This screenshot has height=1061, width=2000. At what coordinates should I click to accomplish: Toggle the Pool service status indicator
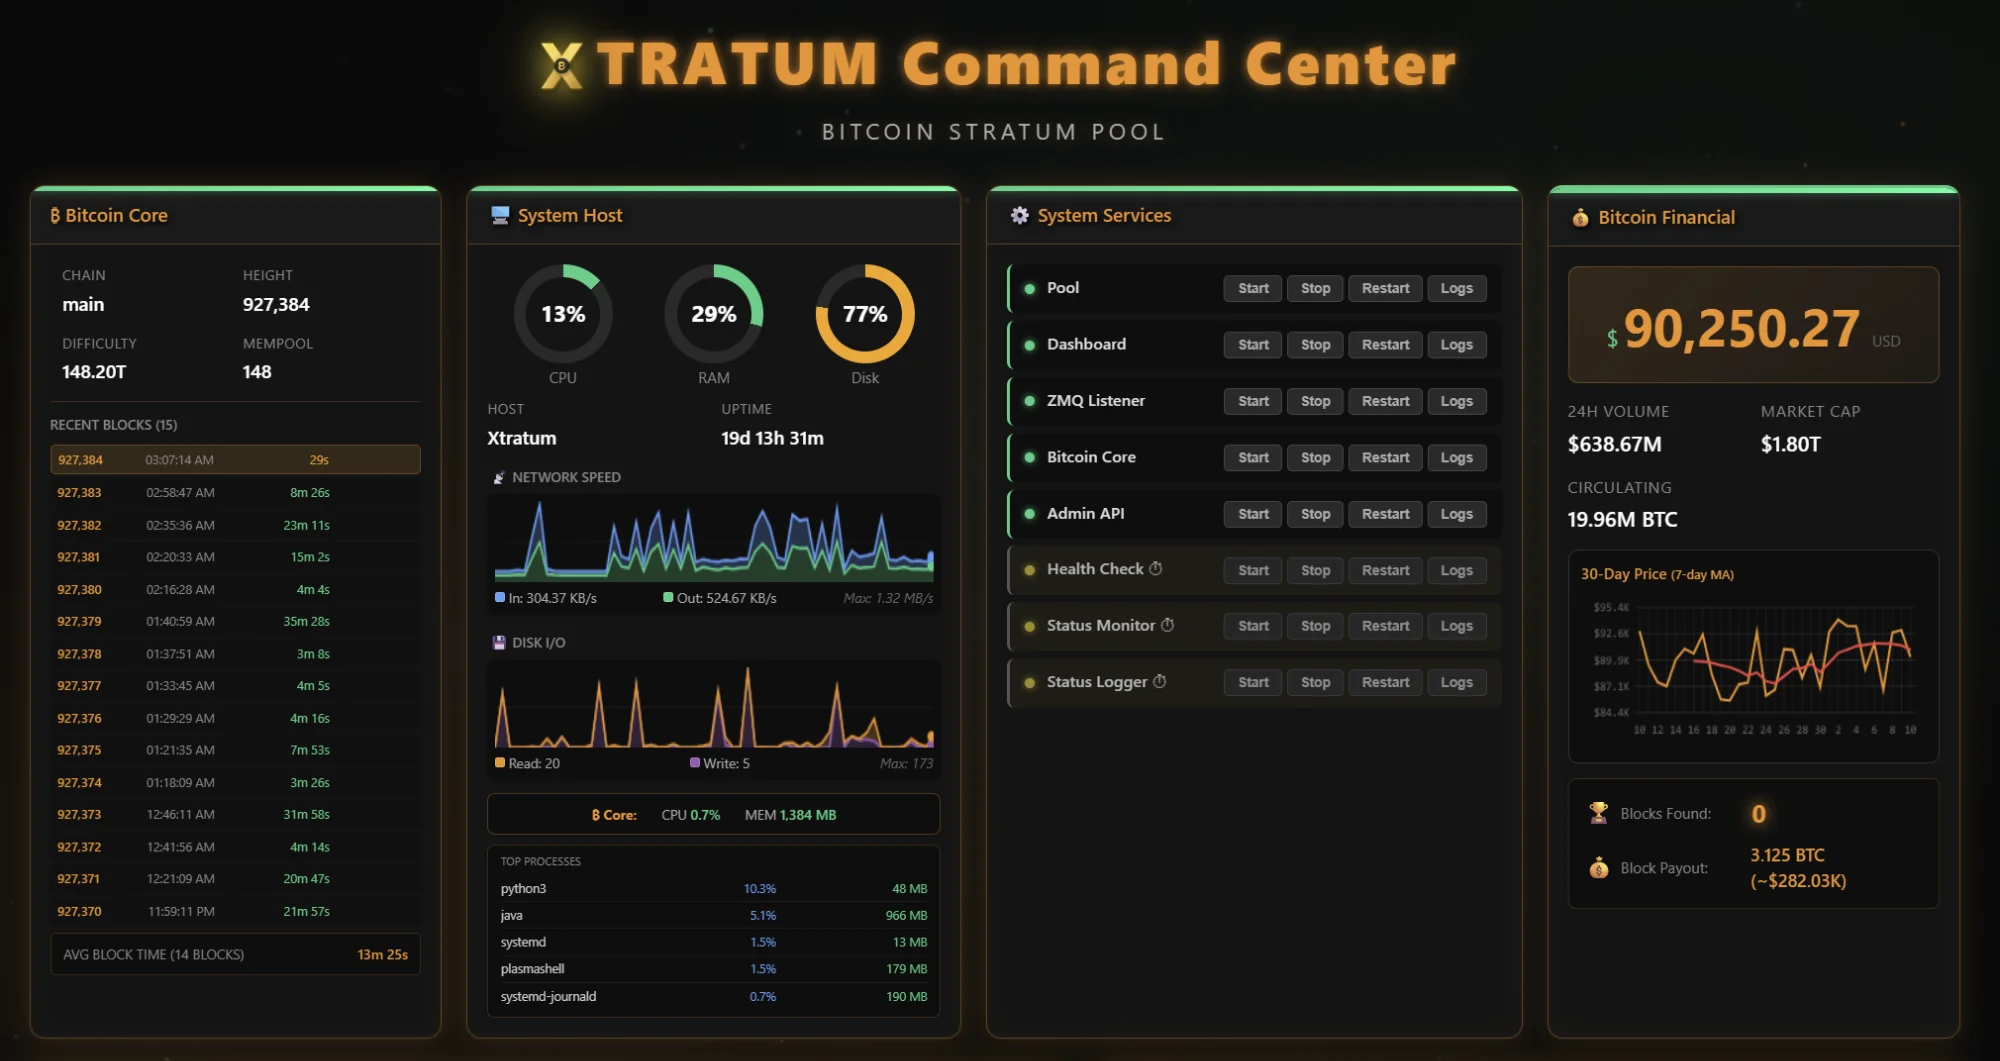coord(1030,288)
